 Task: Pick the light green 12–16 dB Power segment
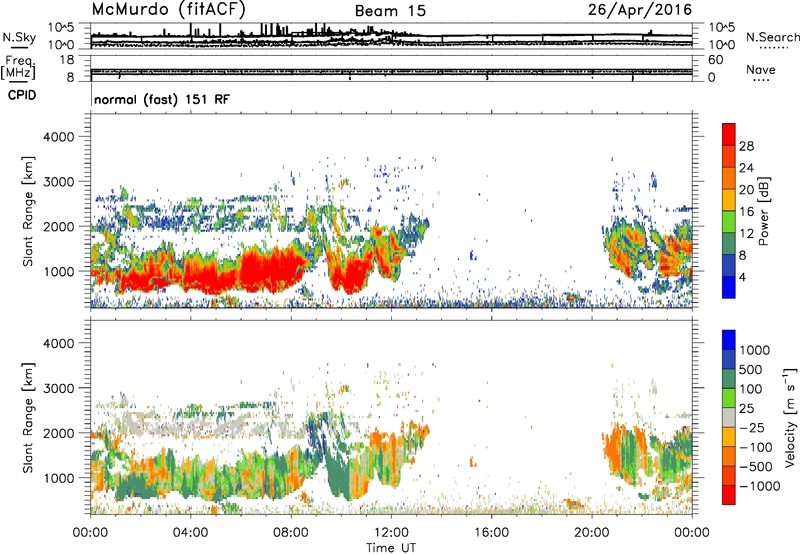(x=729, y=221)
